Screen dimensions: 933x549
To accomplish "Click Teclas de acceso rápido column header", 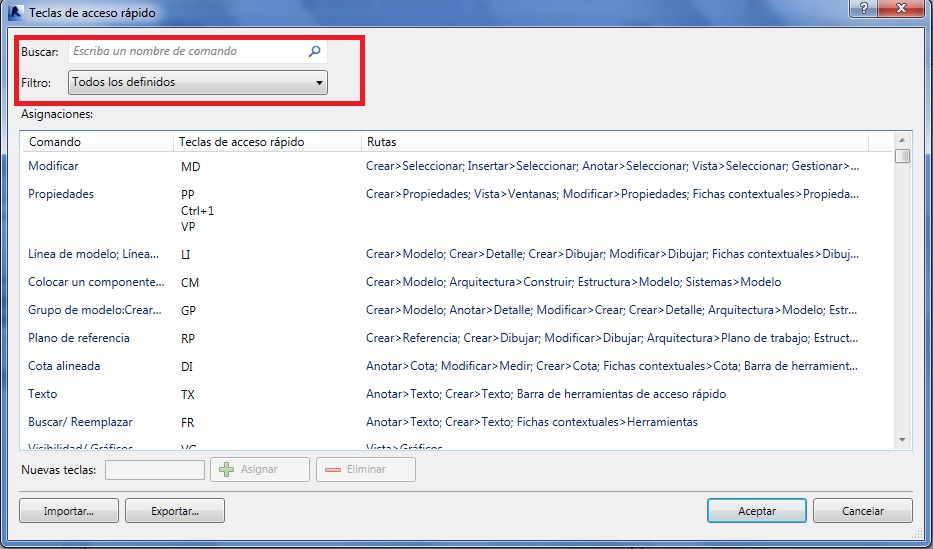I will click(265, 142).
